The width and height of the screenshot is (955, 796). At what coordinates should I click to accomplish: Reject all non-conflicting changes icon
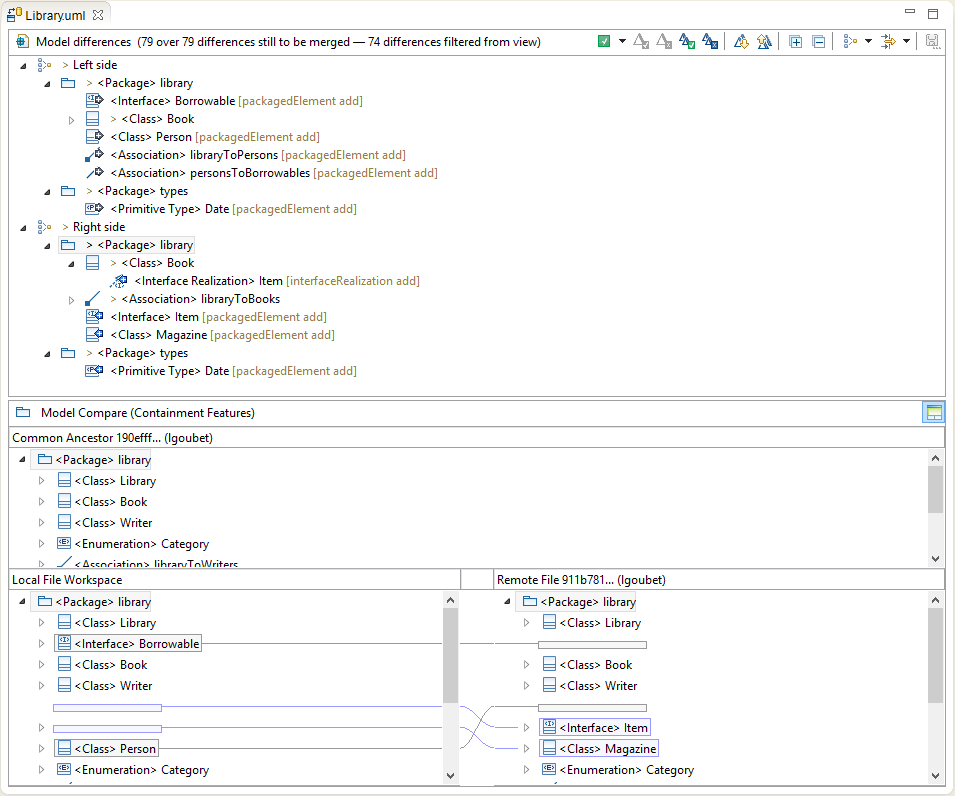pyautogui.click(x=710, y=42)
